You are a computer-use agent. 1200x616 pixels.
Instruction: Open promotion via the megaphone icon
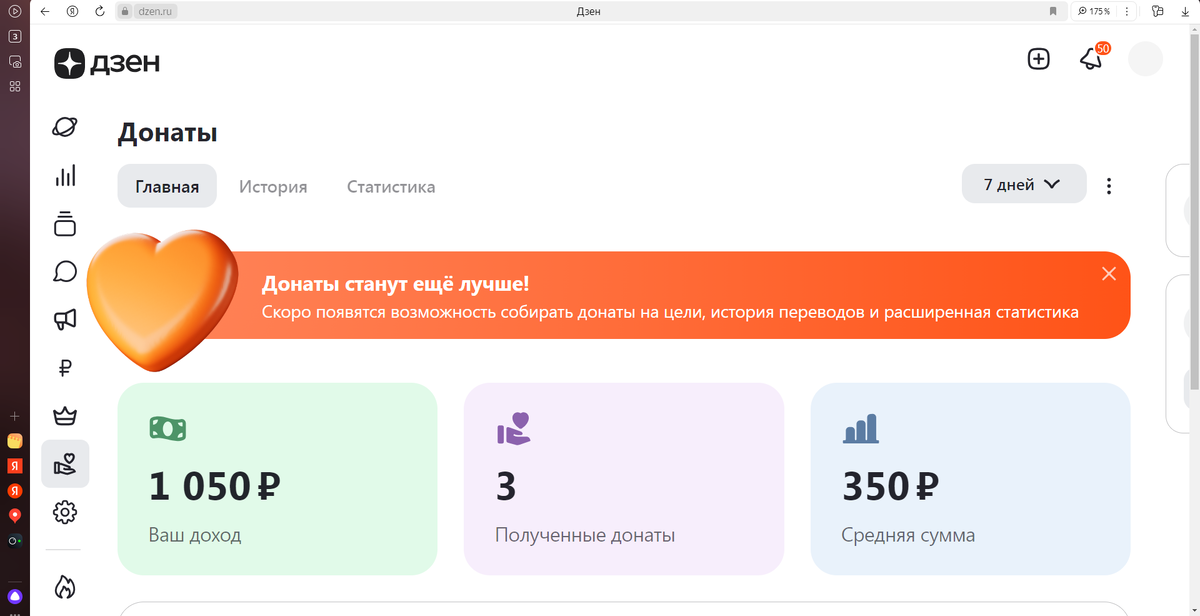[65, 319]
